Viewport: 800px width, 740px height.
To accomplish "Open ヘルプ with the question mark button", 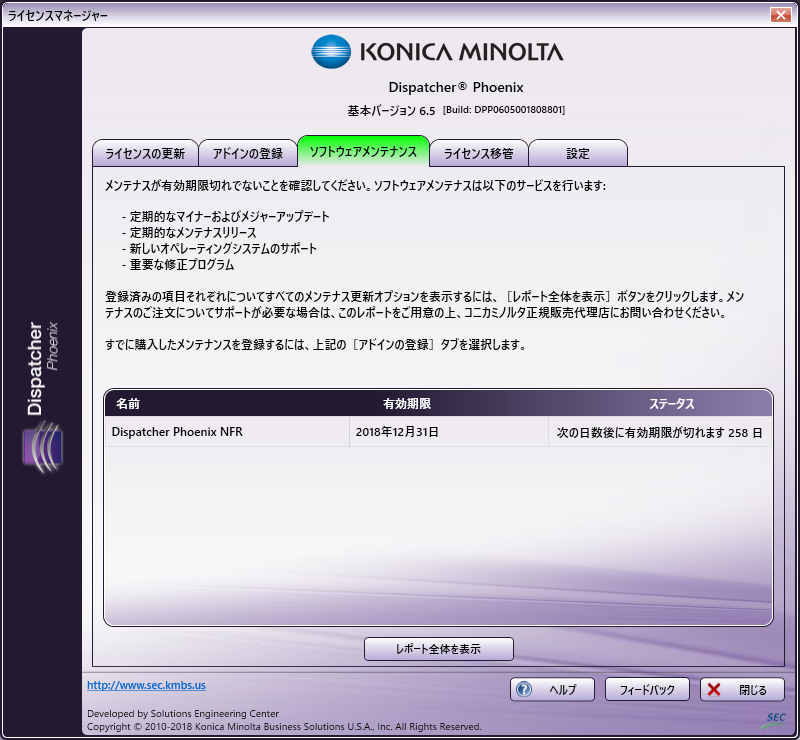I will click(552, 689).
